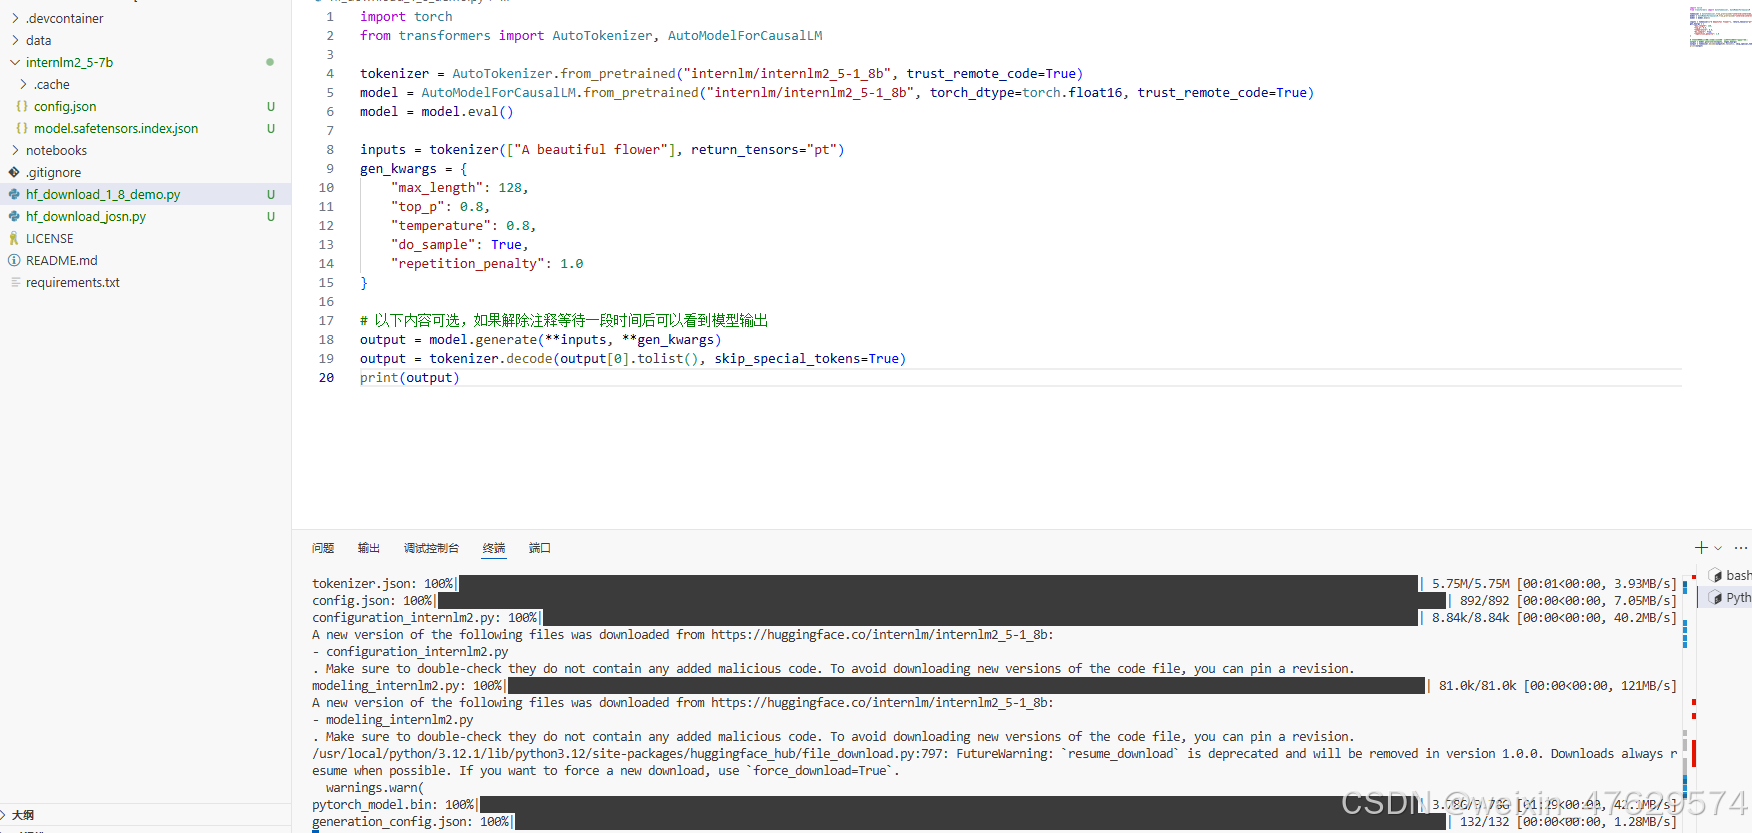Image resolution: width=1752 pixels, height=833 pixels.
Task: Open requirements.txt file
Action: (73, 282)
